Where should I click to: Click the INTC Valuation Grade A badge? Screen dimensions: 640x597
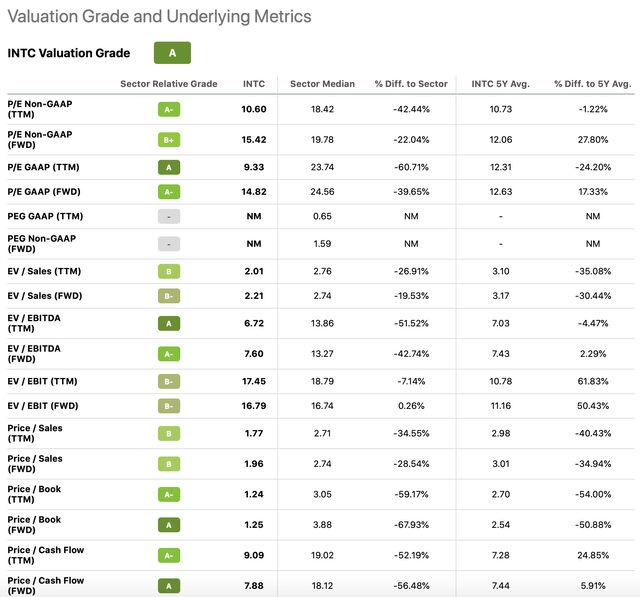click(x=172, y=53)
